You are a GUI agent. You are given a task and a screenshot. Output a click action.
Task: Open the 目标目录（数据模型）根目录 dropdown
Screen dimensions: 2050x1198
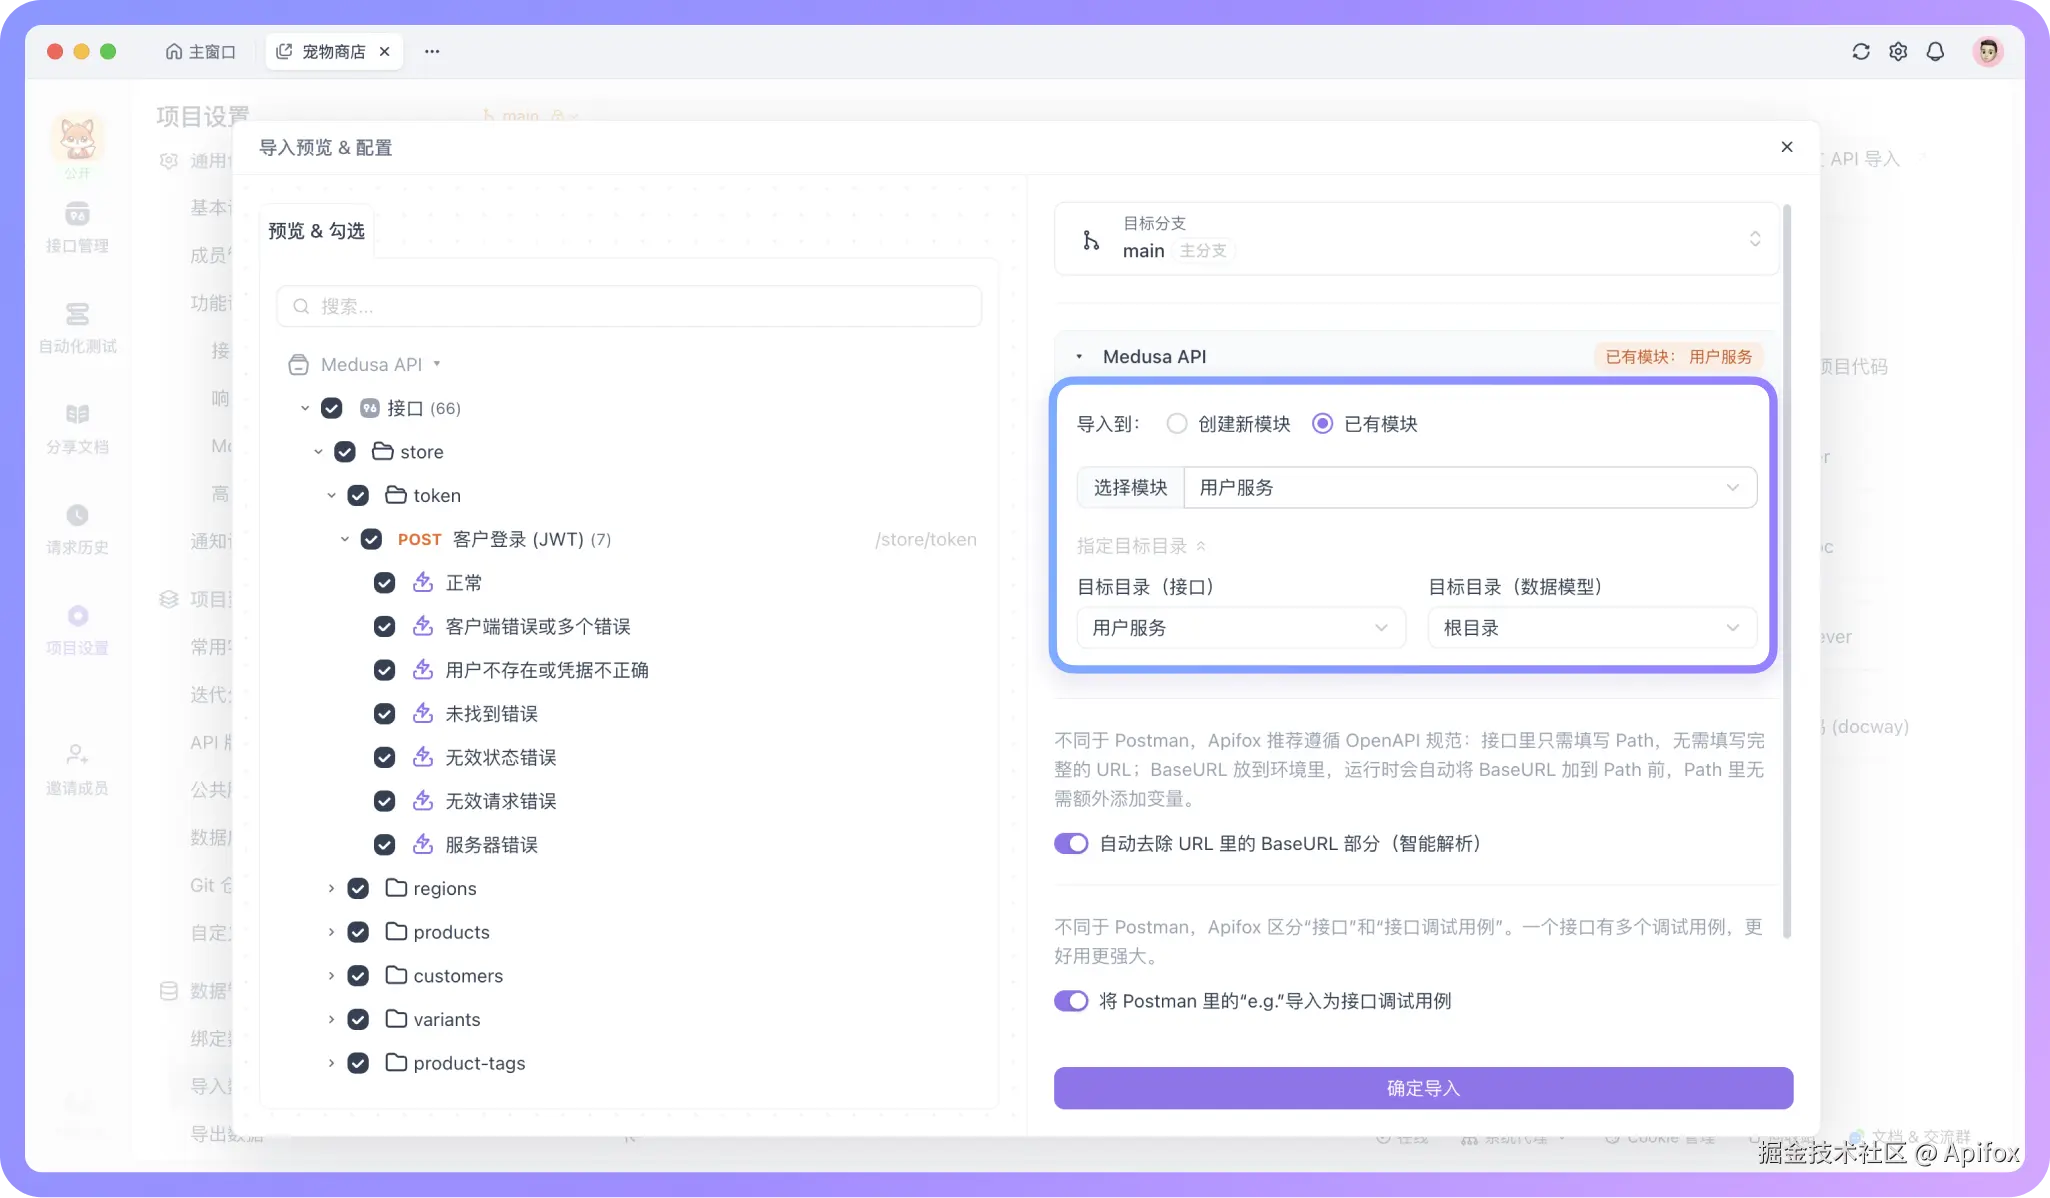point(1591,628)
